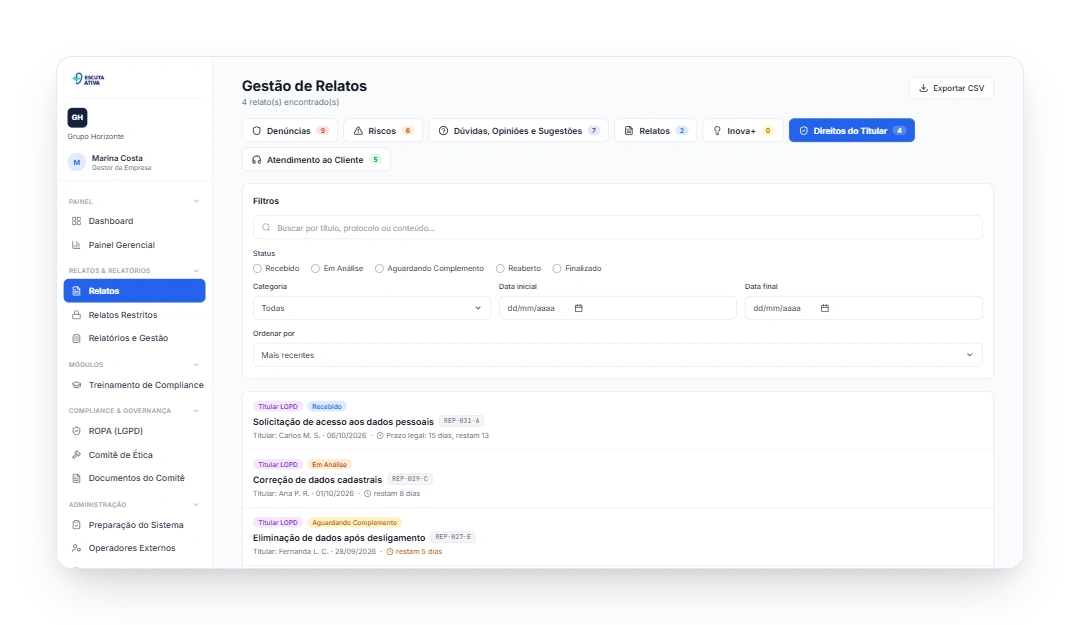The width and height of the screenshot is (1080, 625).
Task: Open Dúvidas, Opiniões e Sugestões tab
Action: point(519,131)
